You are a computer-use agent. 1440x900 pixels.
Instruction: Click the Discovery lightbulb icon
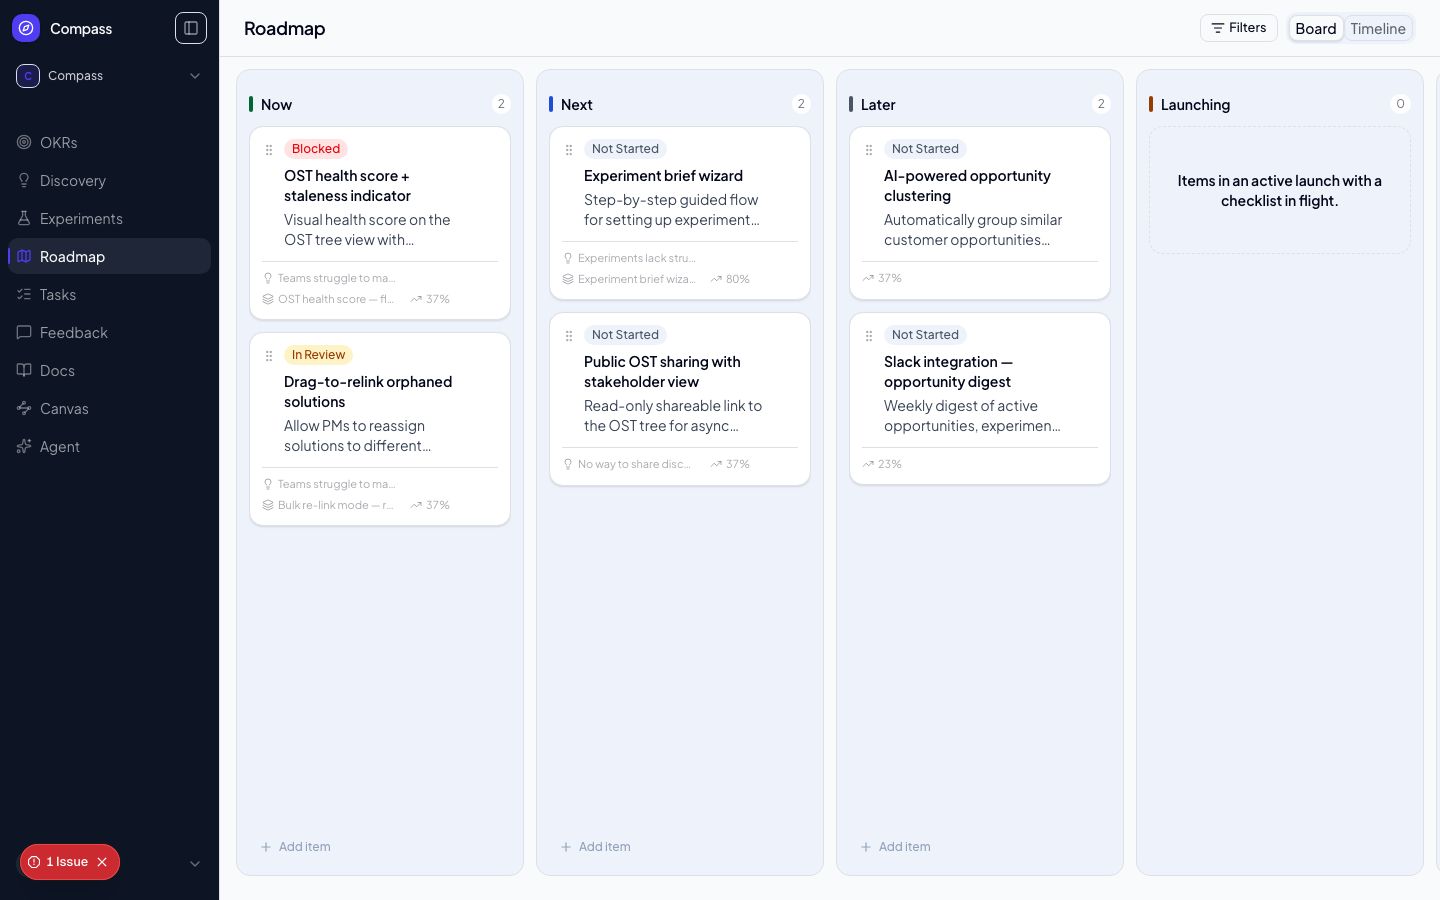pyautogui.click(x=24, y=180)
